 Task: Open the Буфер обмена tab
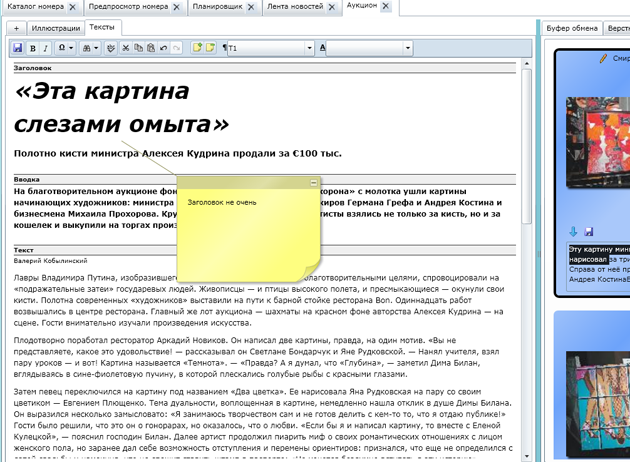[572, 28]
